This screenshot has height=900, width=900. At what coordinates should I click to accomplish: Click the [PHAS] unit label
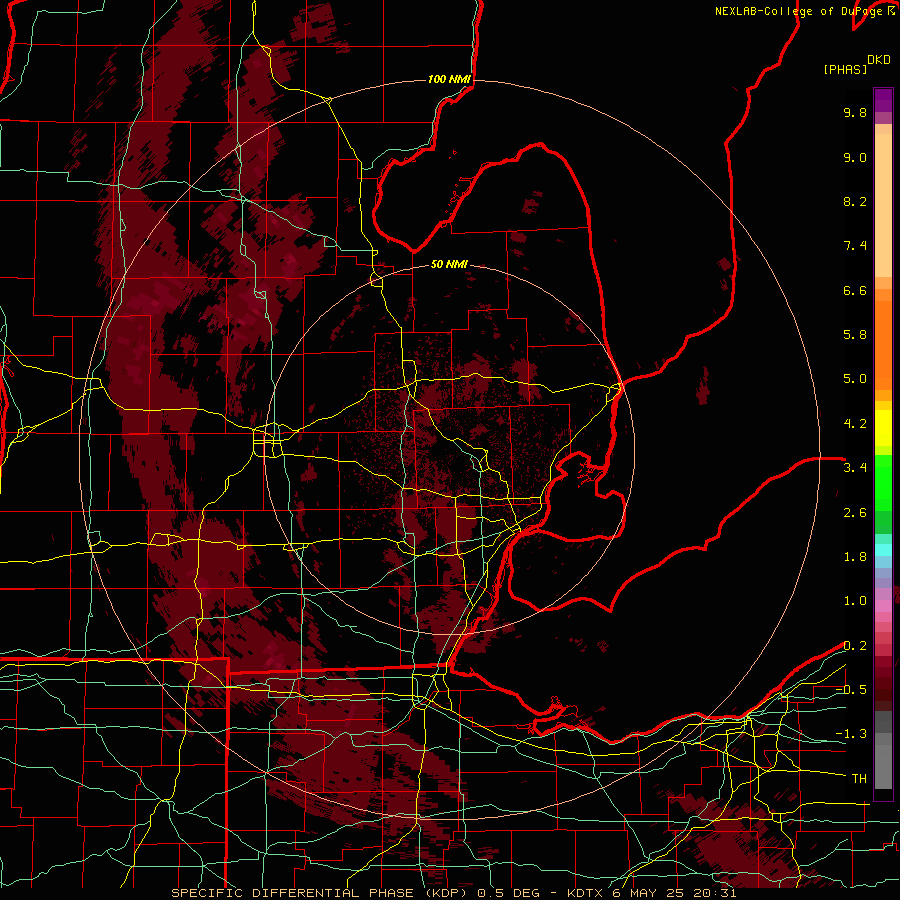click(845, 69)
